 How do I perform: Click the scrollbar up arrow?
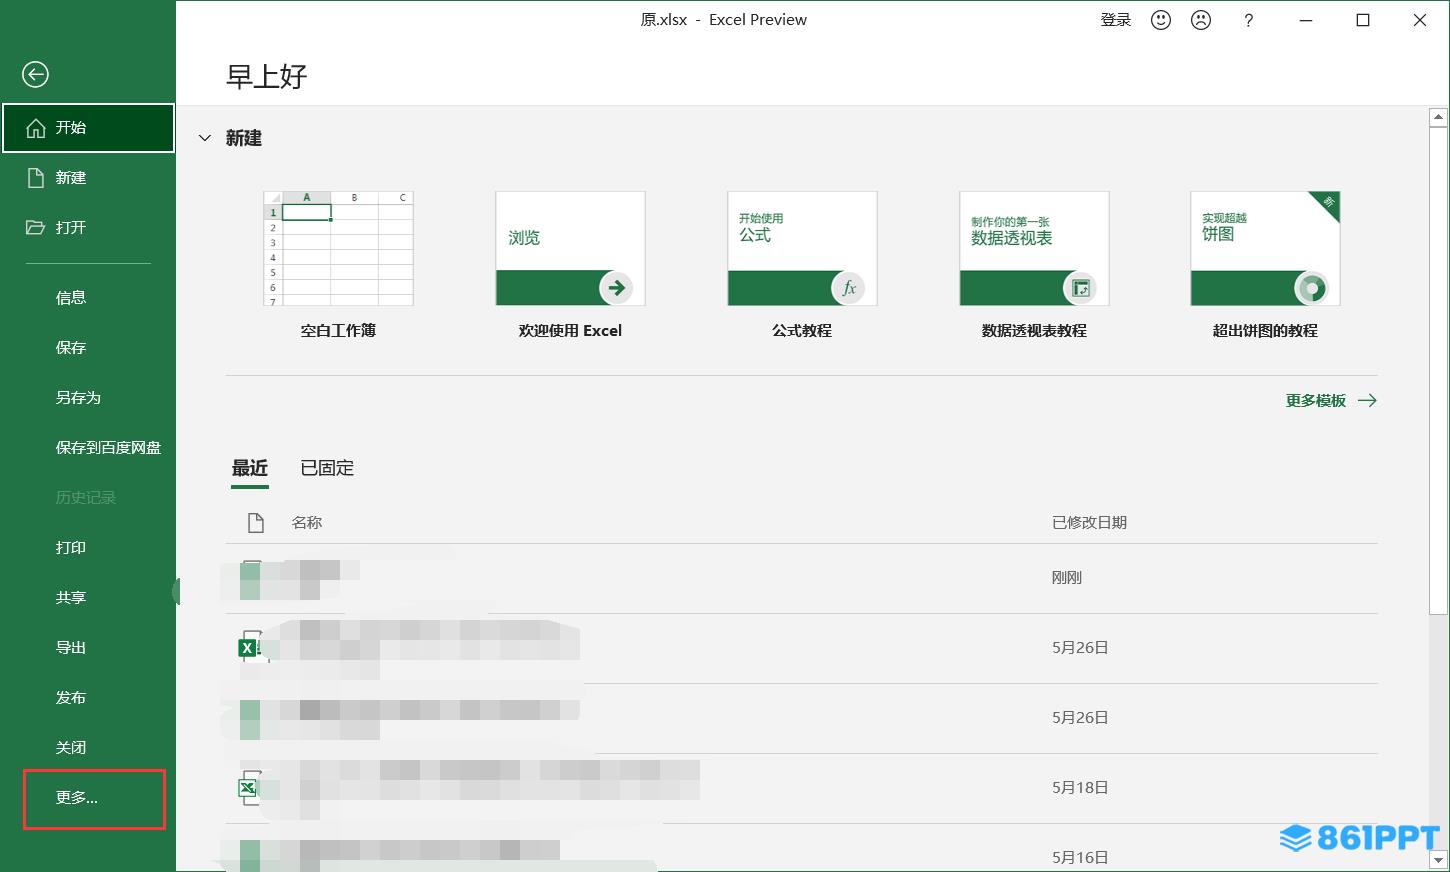1438,118
